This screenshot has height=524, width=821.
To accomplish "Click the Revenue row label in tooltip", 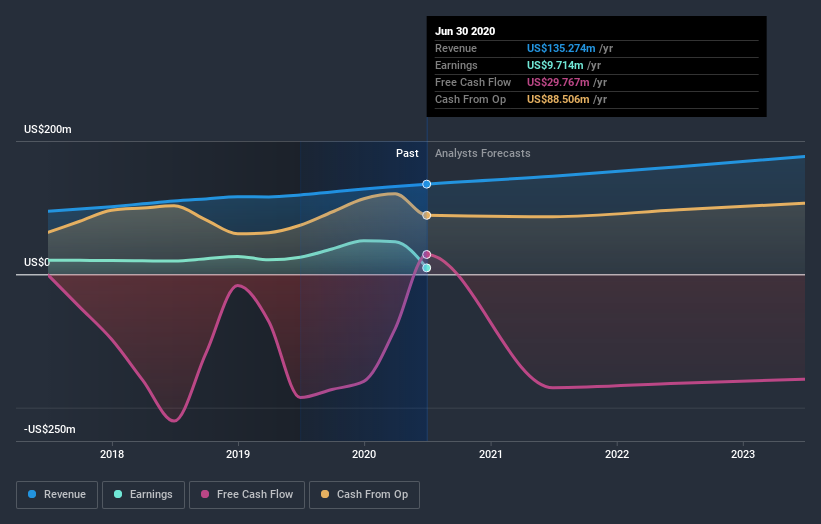I will [456, 48].
